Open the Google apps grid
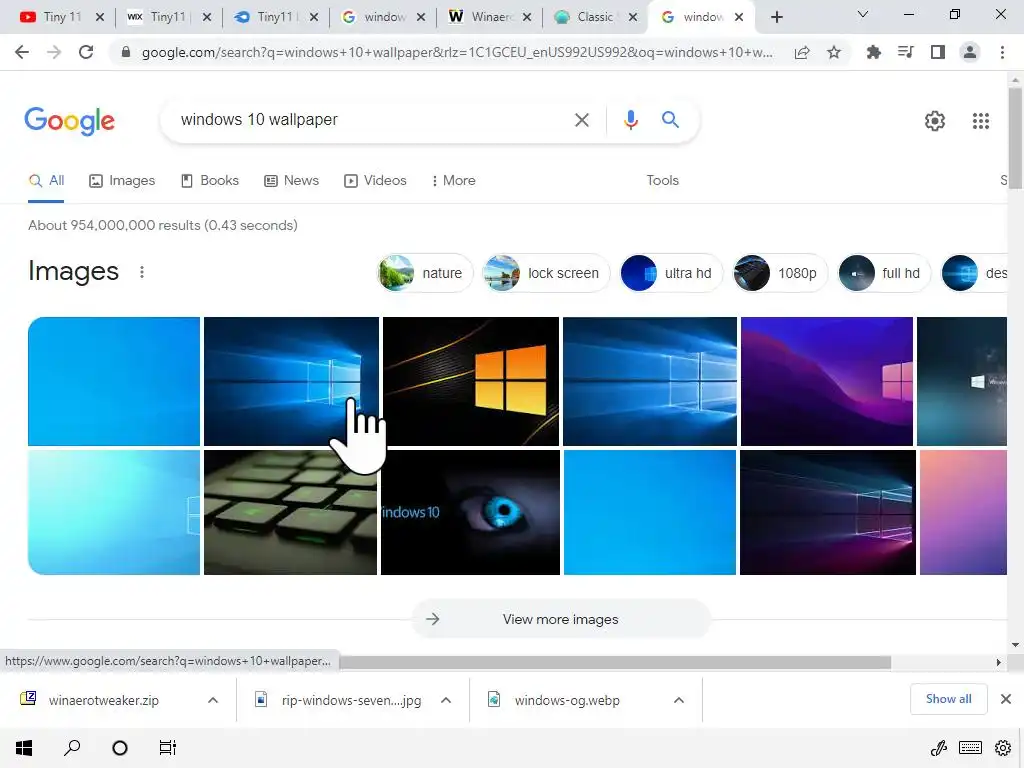This screenshot has height=768, width=1024. 980,121
